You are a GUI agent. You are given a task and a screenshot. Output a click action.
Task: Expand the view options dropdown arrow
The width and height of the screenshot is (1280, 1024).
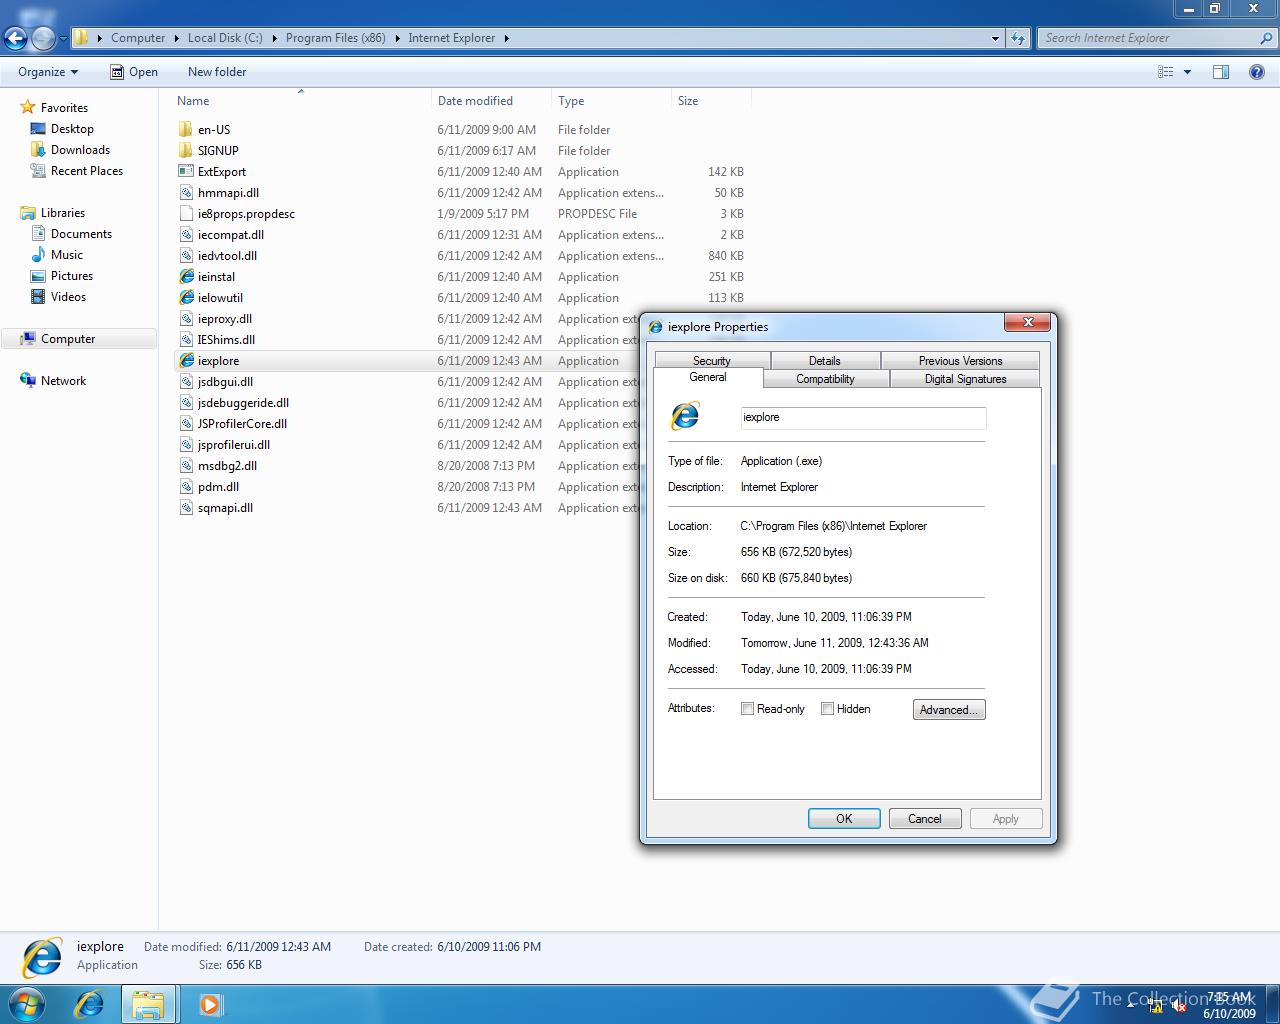click(x=1188, y=72)
